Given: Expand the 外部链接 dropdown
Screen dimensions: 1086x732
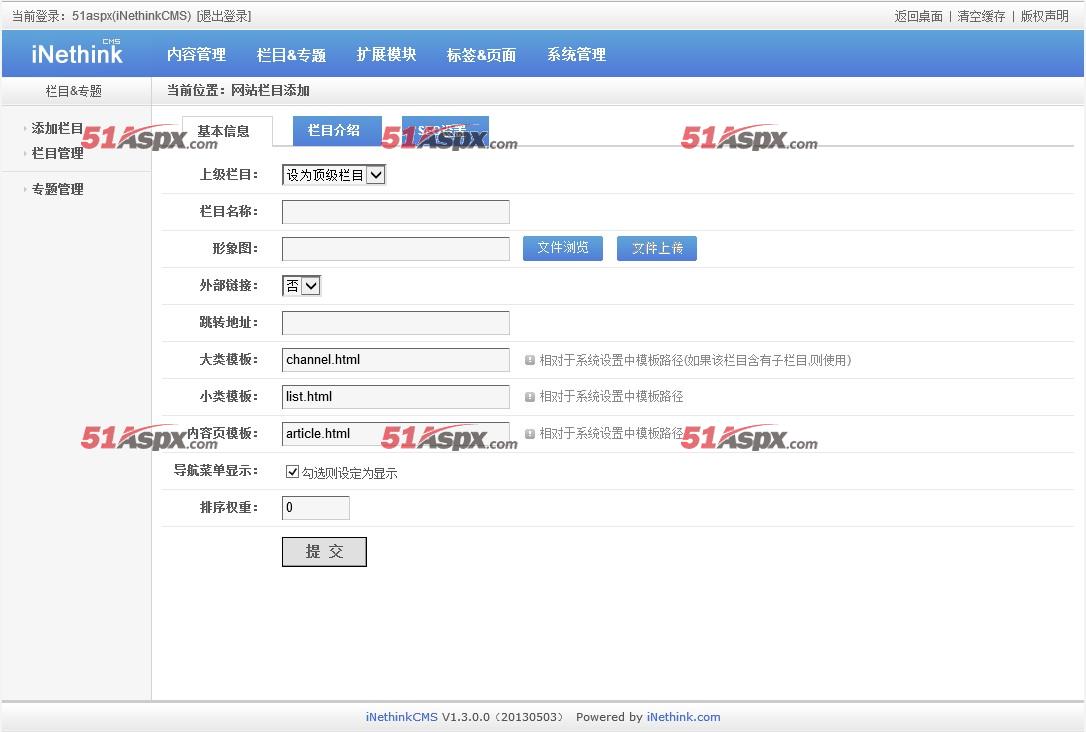Looking at the screenshot, I should click(301, 286).
